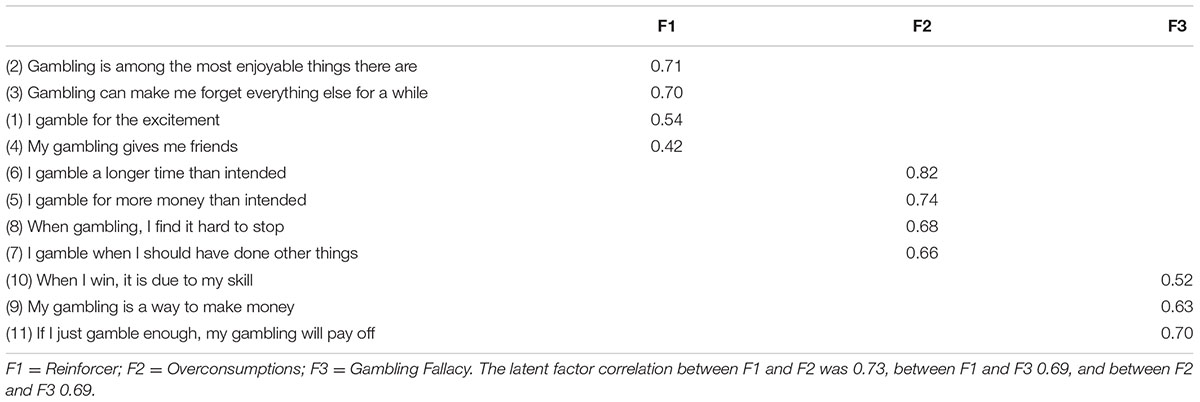Select row 'When I win, it is due to my skill'
This screenshot has width=1200, height=402.
600,279
